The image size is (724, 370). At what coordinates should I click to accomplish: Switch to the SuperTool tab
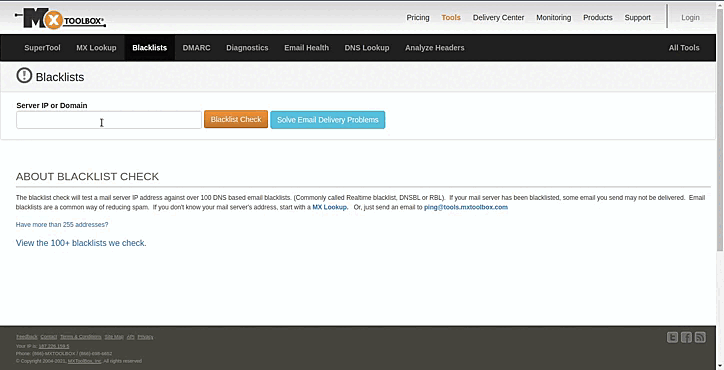tap(42, 48)
